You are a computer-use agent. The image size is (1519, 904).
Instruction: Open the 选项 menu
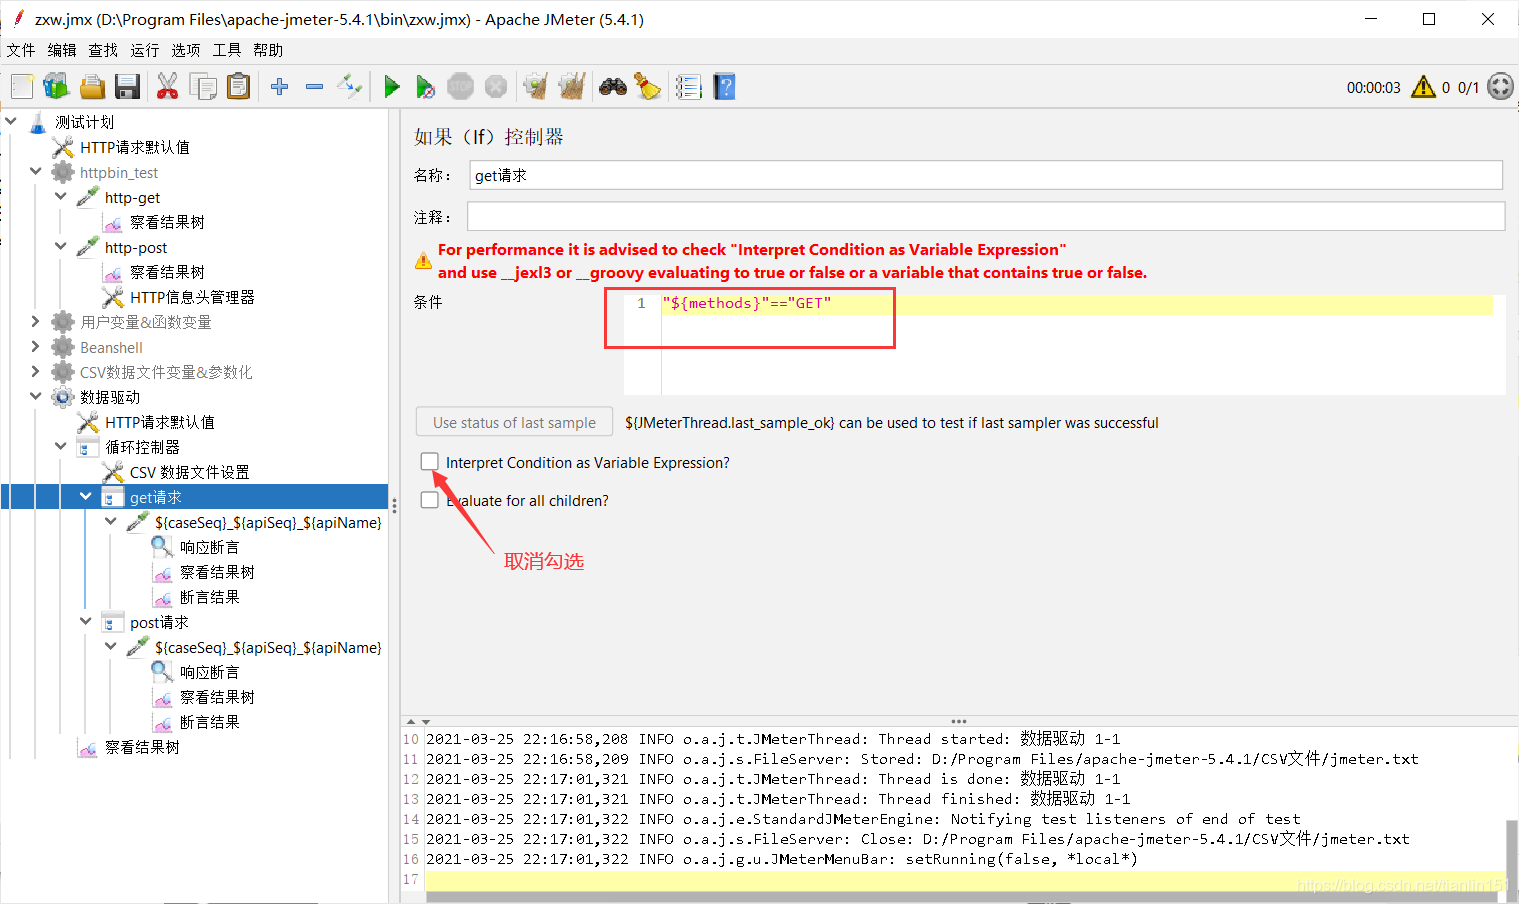coord(185,50)
